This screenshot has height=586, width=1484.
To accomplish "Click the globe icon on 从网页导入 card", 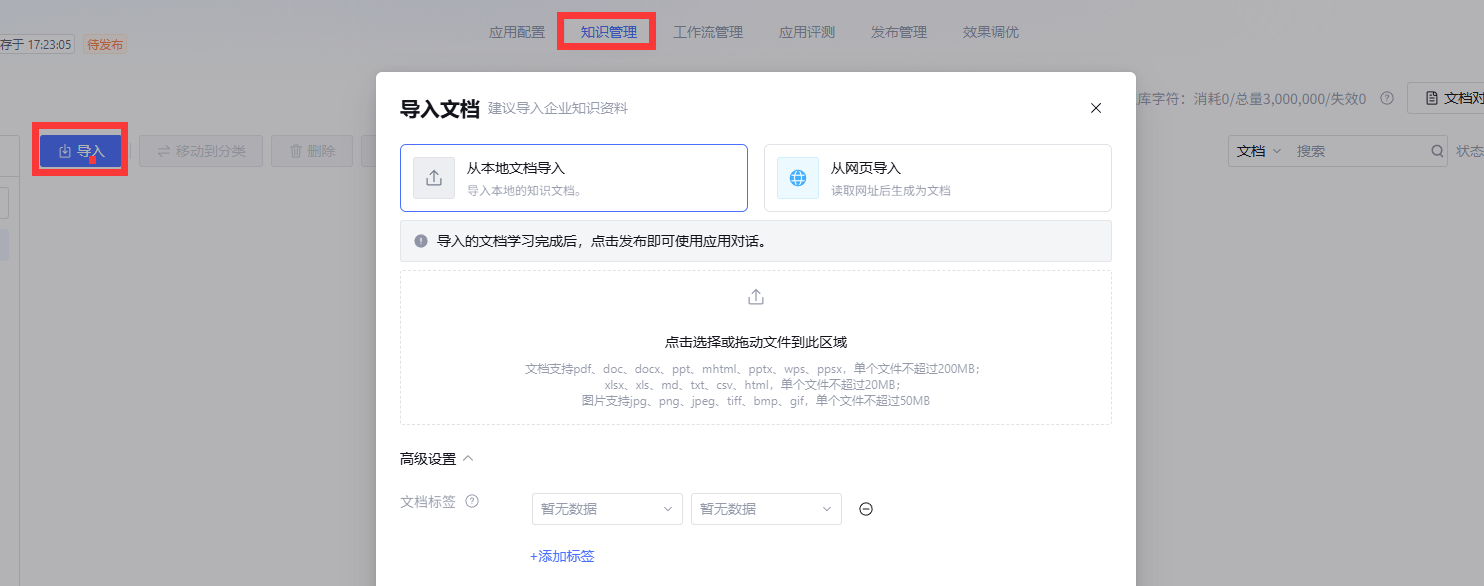I will 796,178.
